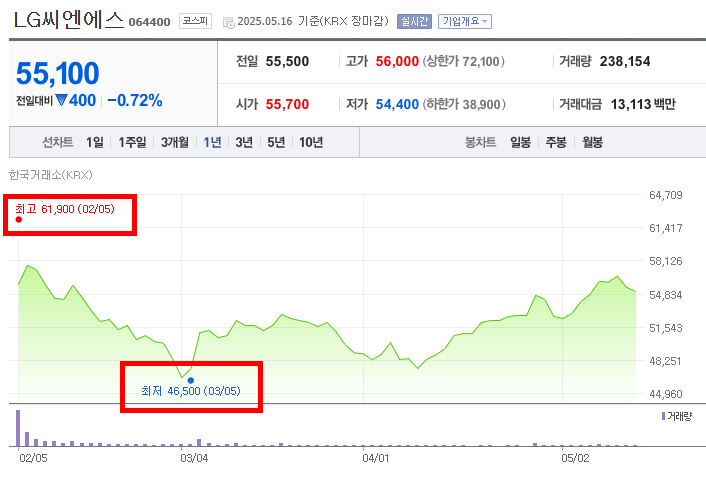Click the calendar icon beside the 2025.05.16 date
The width and height of the screenshot is (706, 477).
[x=229, y=22]
